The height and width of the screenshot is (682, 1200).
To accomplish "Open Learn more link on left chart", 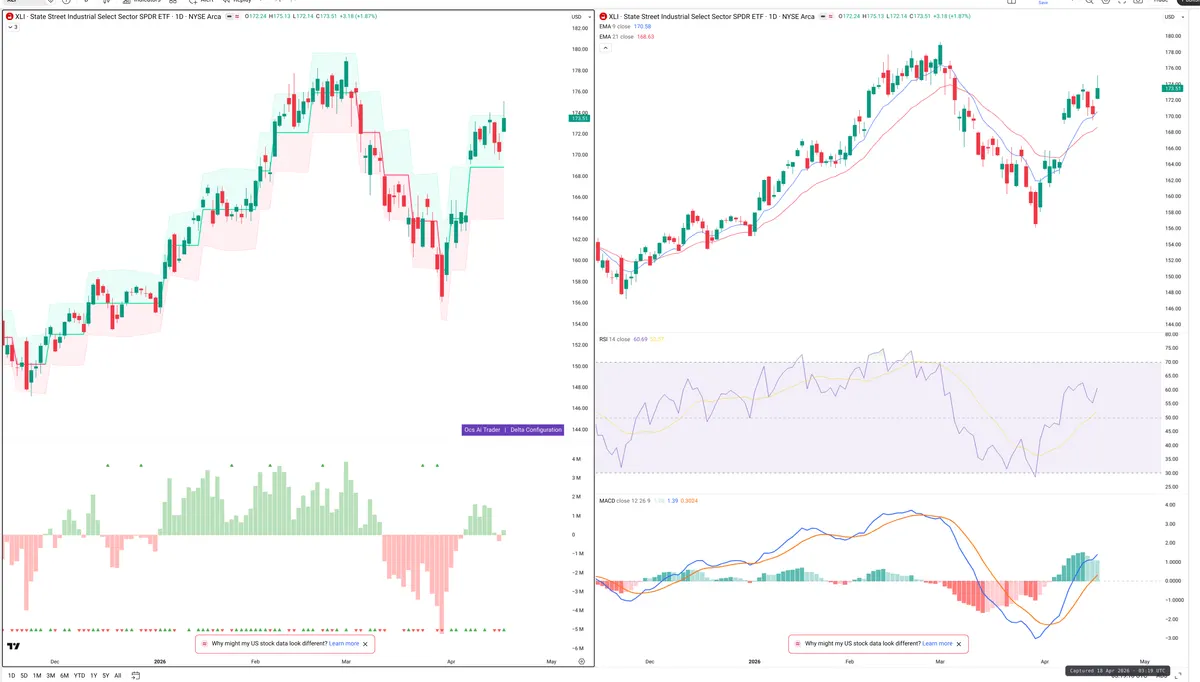I will [344, 644].
